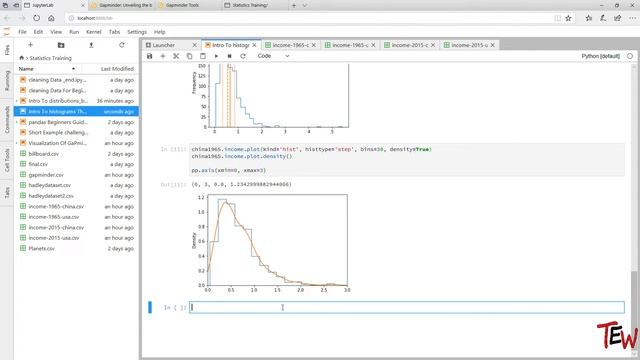Go to the browser home page
The height and width of the screenshot is (360, 640).
(51, 18)
